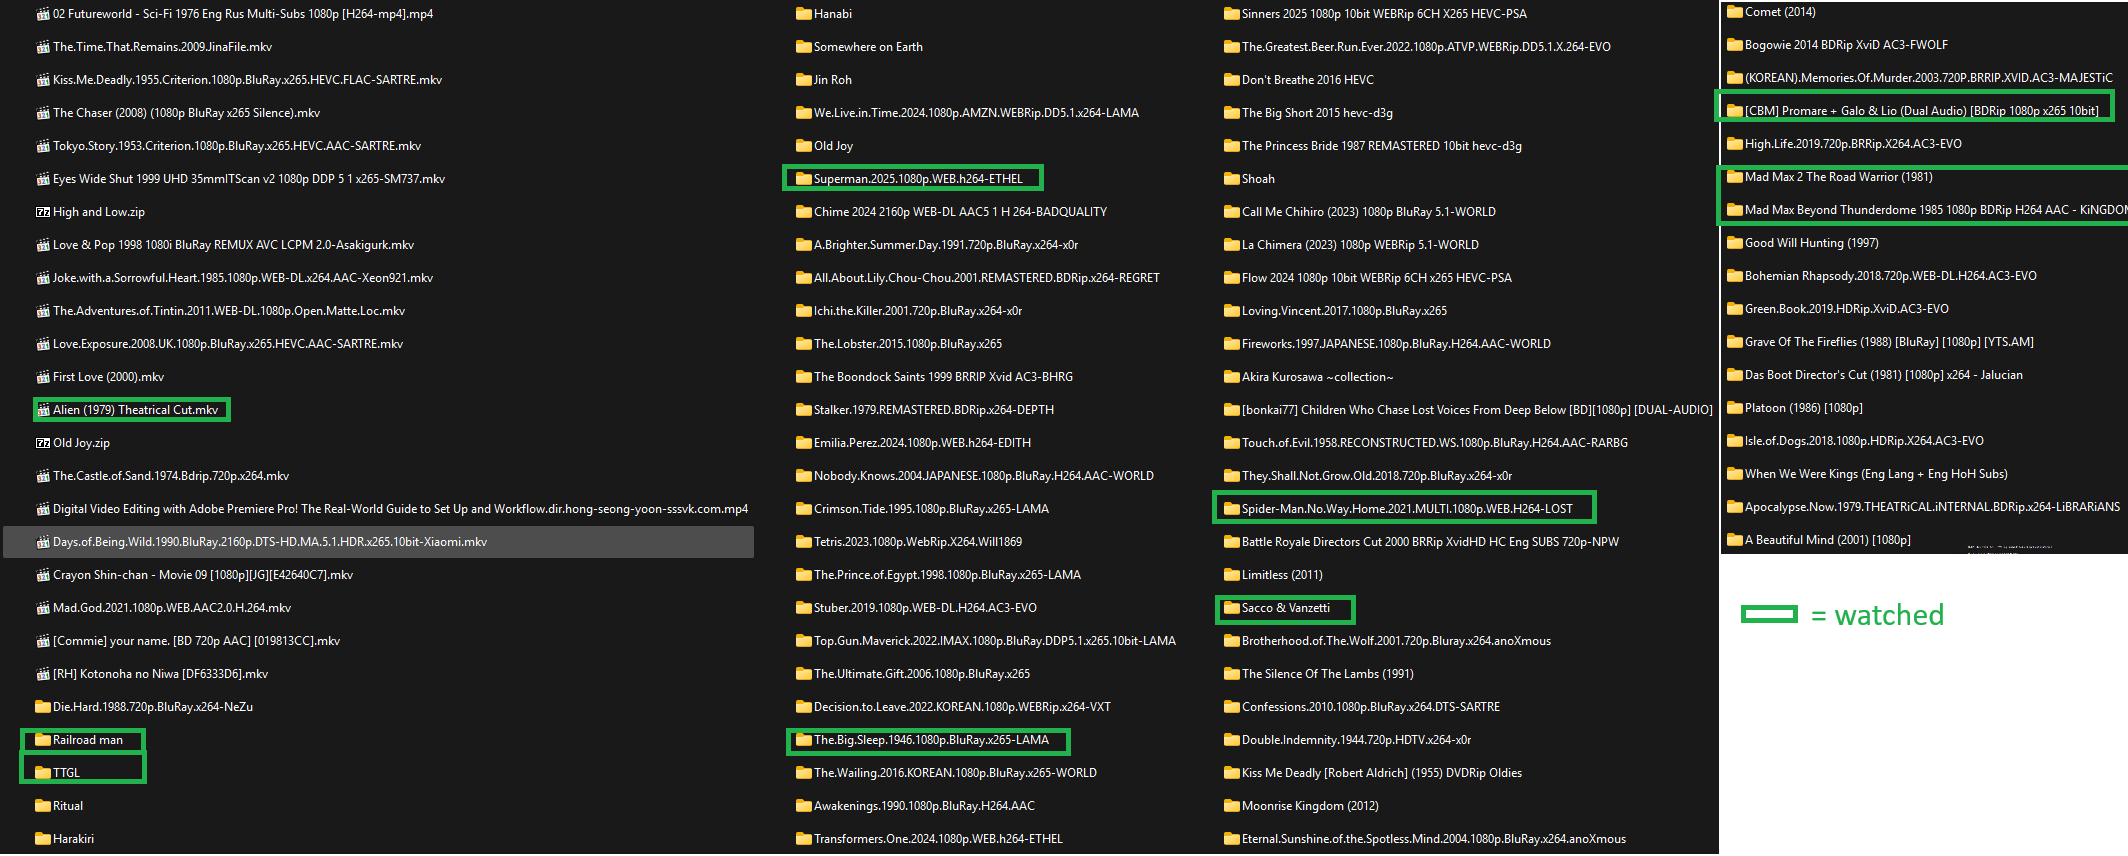Select the All.About.Lily.Chou-Chou.2001 folder name
2128x856 pixels.
987,278
